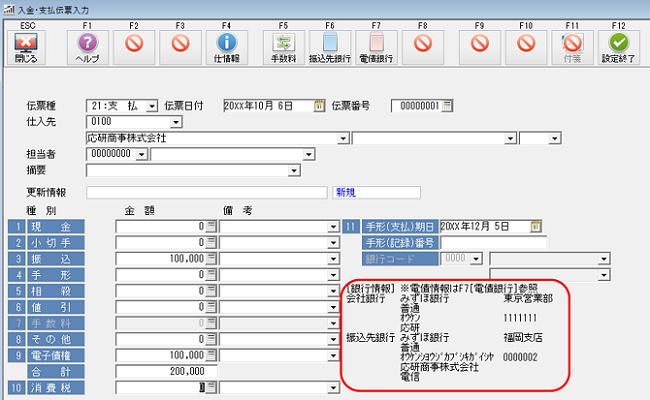Open calendar for 手形(支払)期日 date

click(x=536, y=226)
